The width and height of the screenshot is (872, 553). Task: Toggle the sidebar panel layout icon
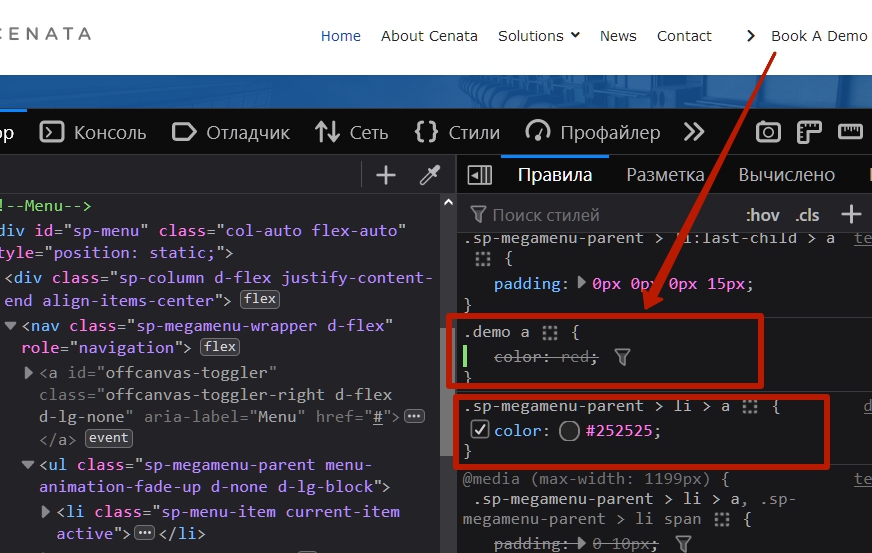click(x=480, y=175)
